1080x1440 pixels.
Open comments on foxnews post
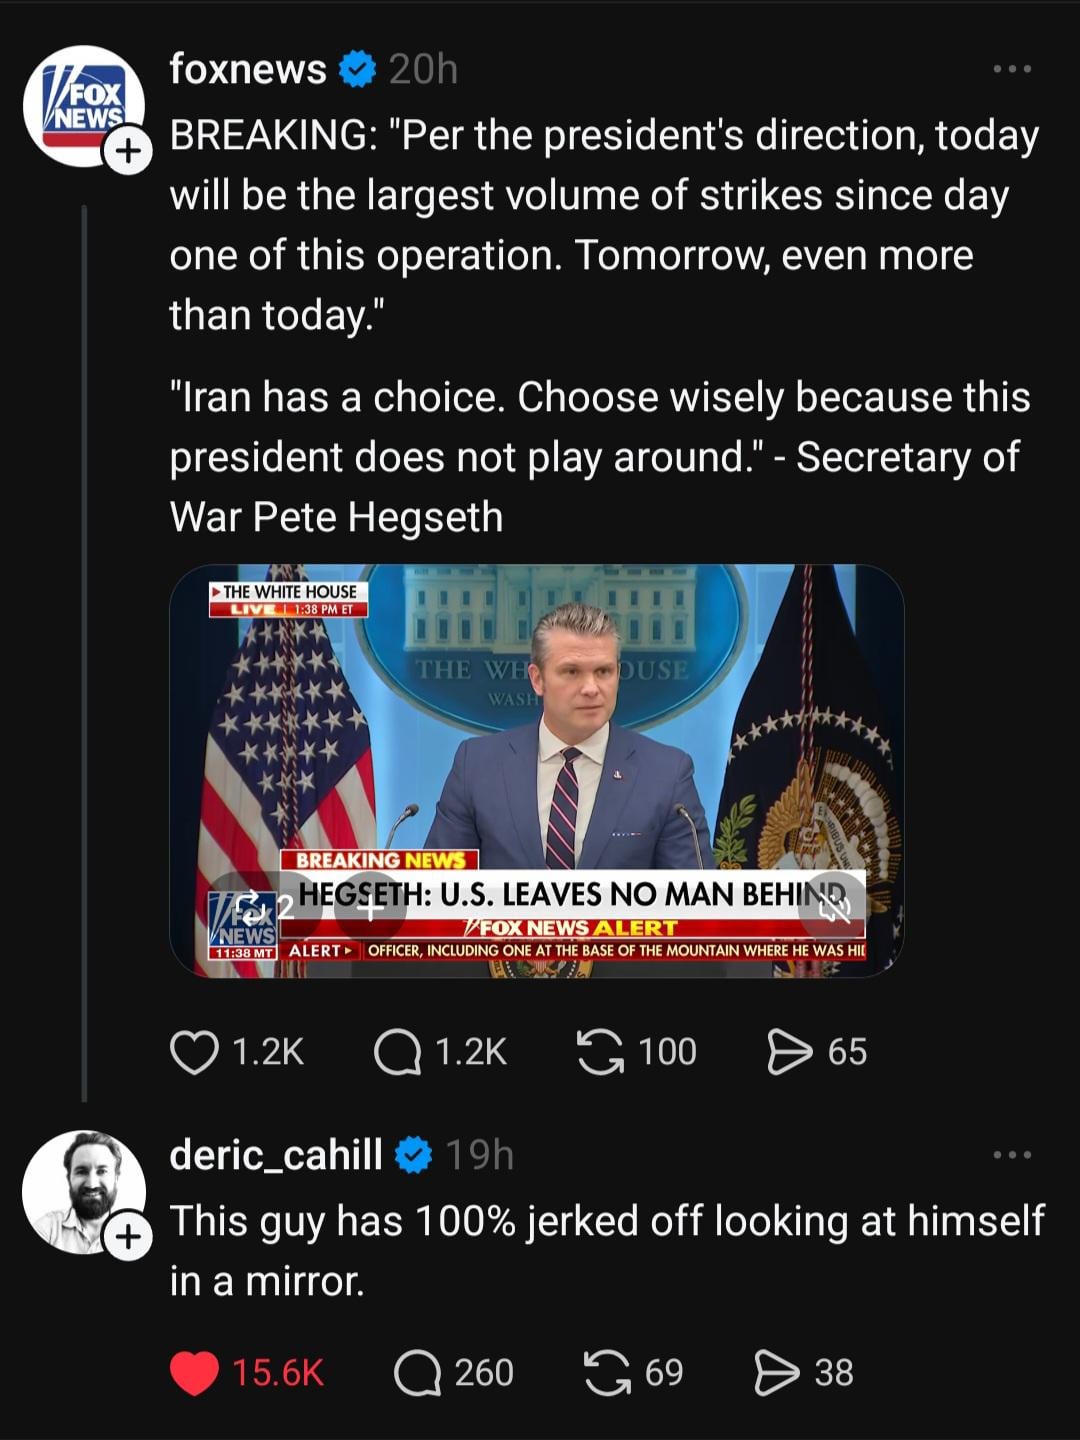pyautogui.click(x=397, y=1052)
